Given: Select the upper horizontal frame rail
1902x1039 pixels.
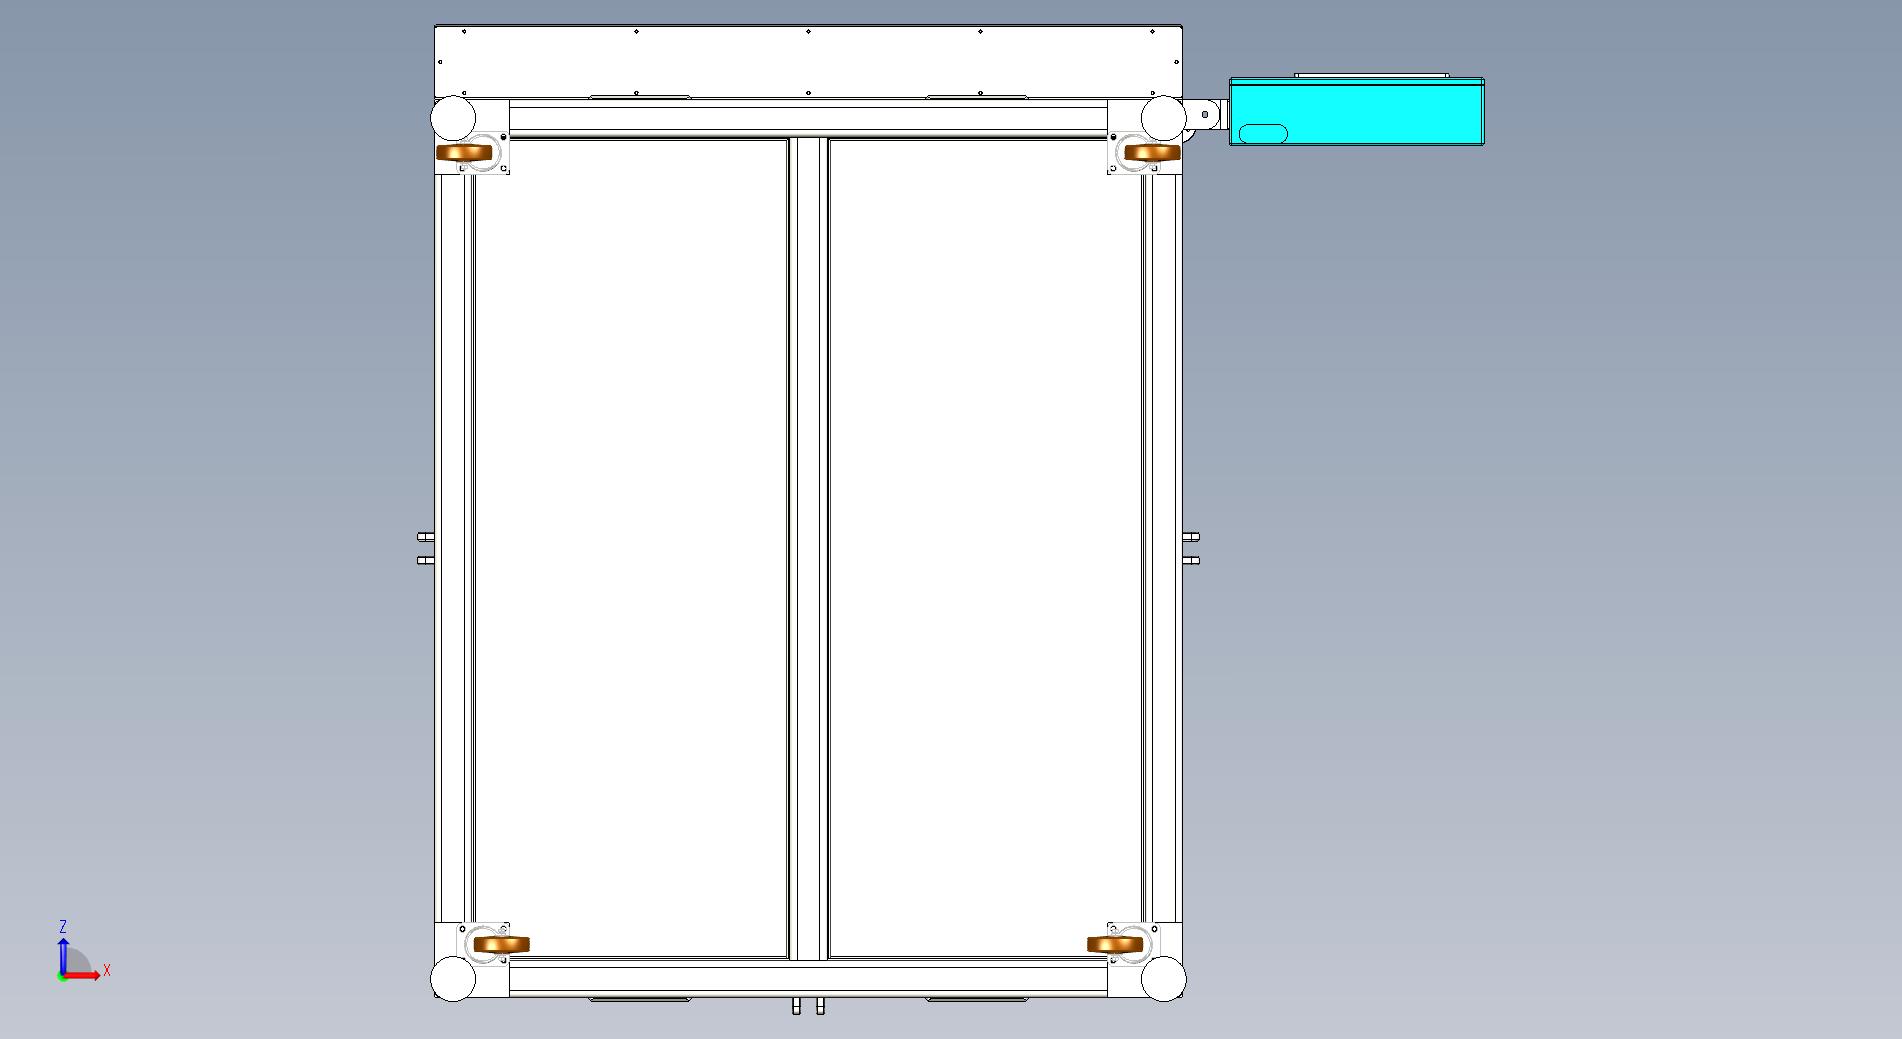Looking at the screenshot, I should click(808, 120).
